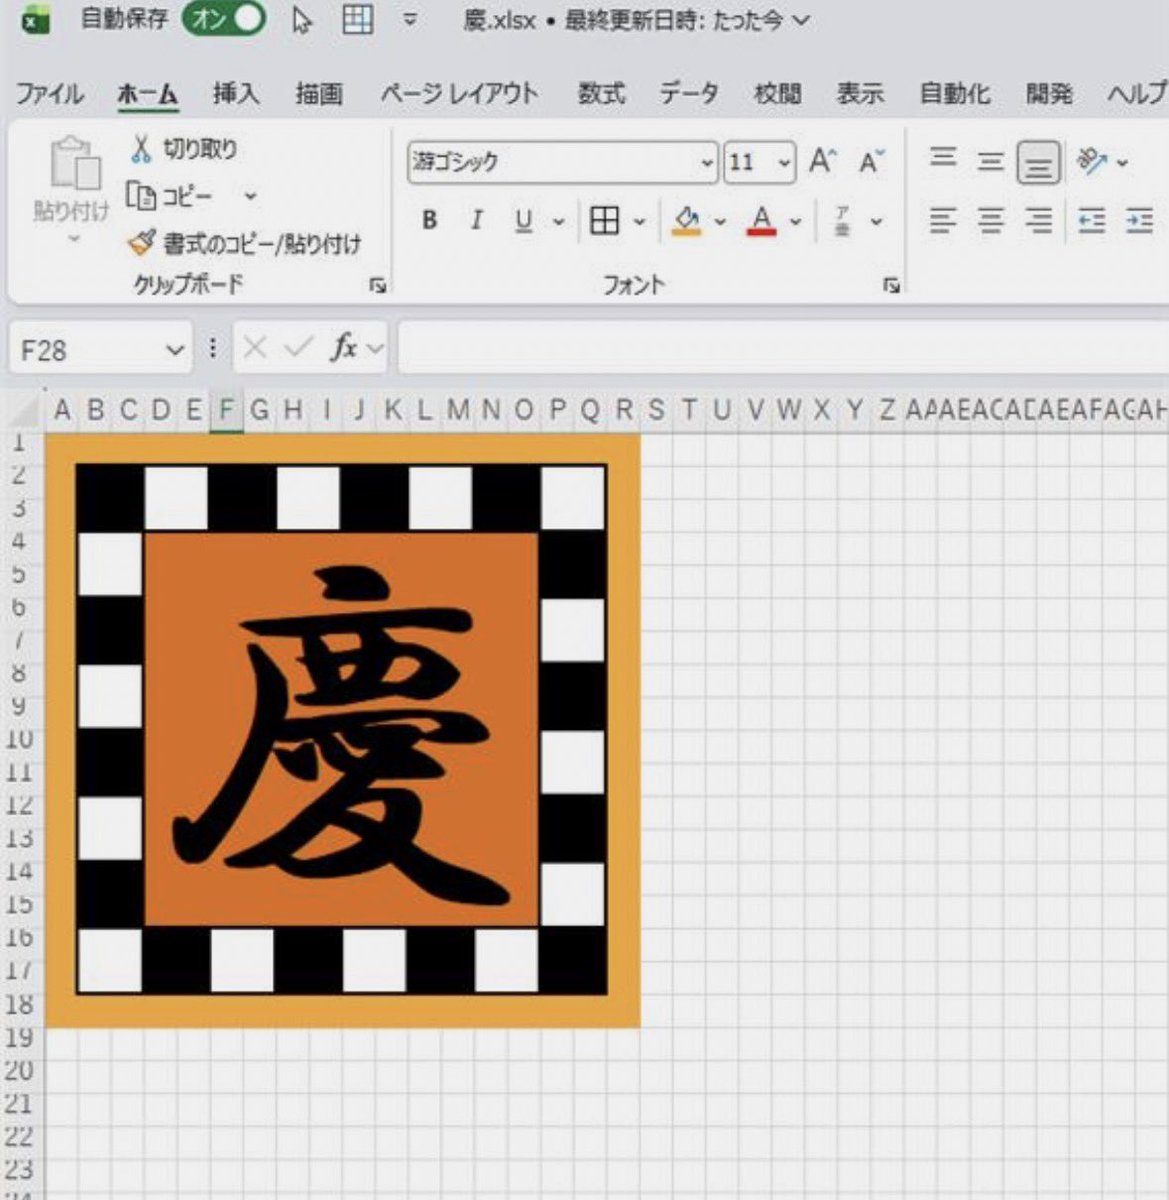Screen dimensions: 1169x1200
Task: Click 書式のコピー/貼り付け format painter
Action: (245, 243)
